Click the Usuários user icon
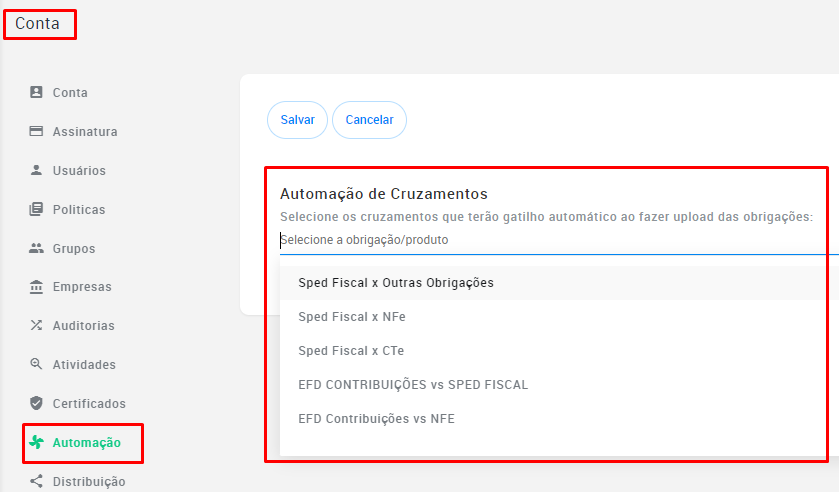This screenshot has height=492, width=839. coord(36,170)
